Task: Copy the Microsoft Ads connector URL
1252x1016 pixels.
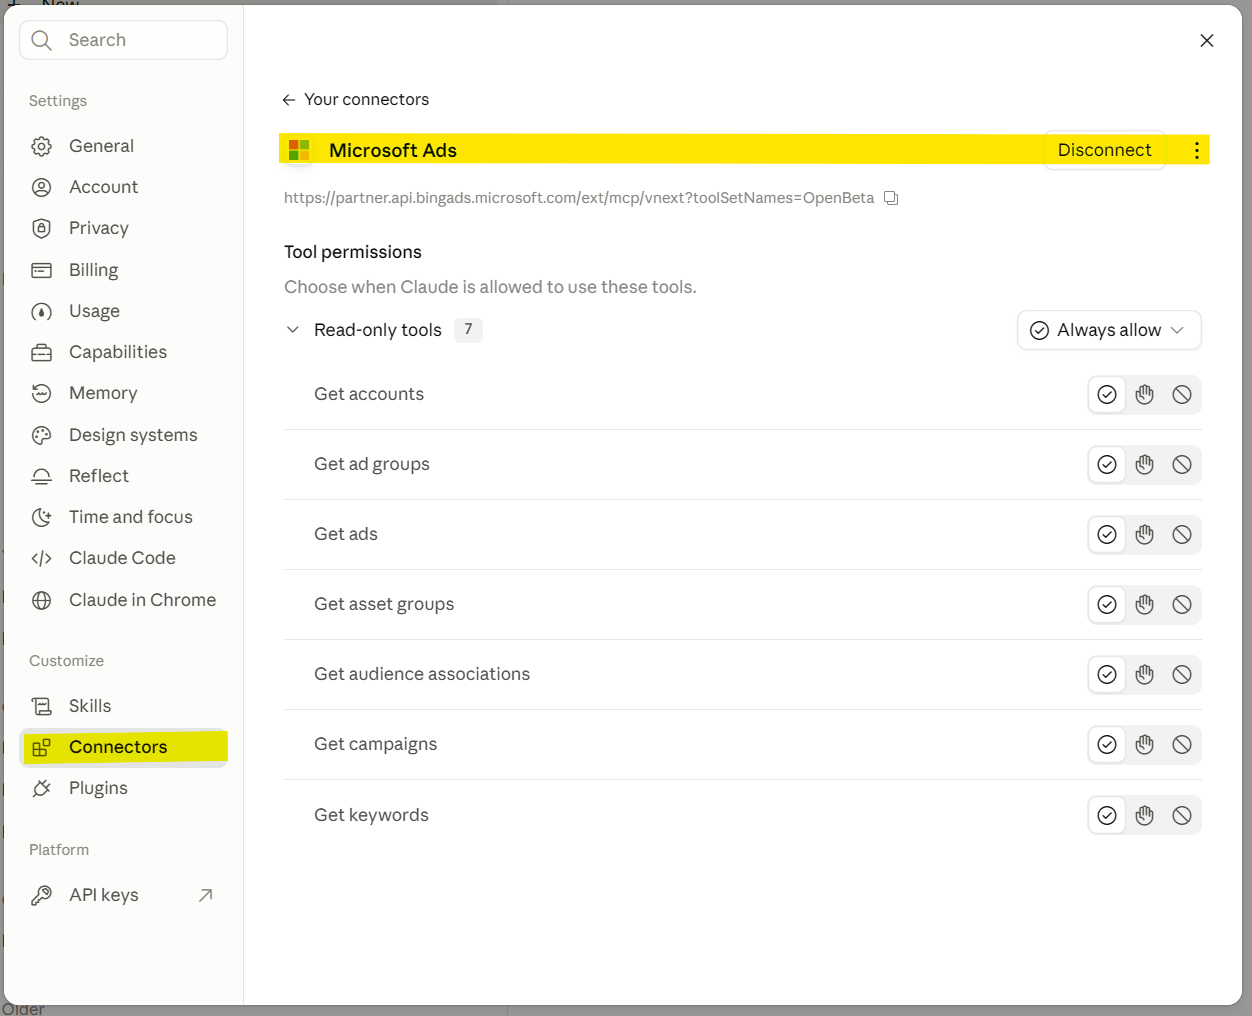Action: (x=891, y=198)
